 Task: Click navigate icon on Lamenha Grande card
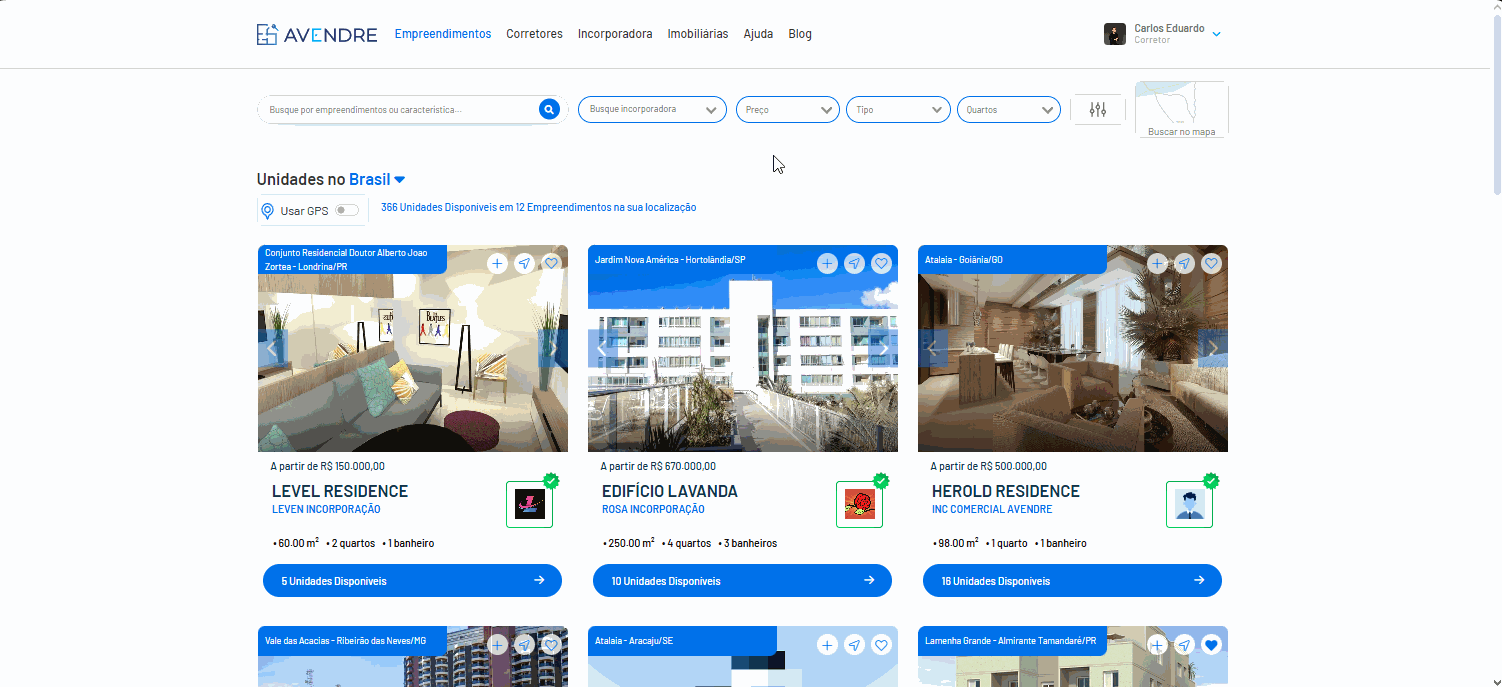tap(1184, 645)
